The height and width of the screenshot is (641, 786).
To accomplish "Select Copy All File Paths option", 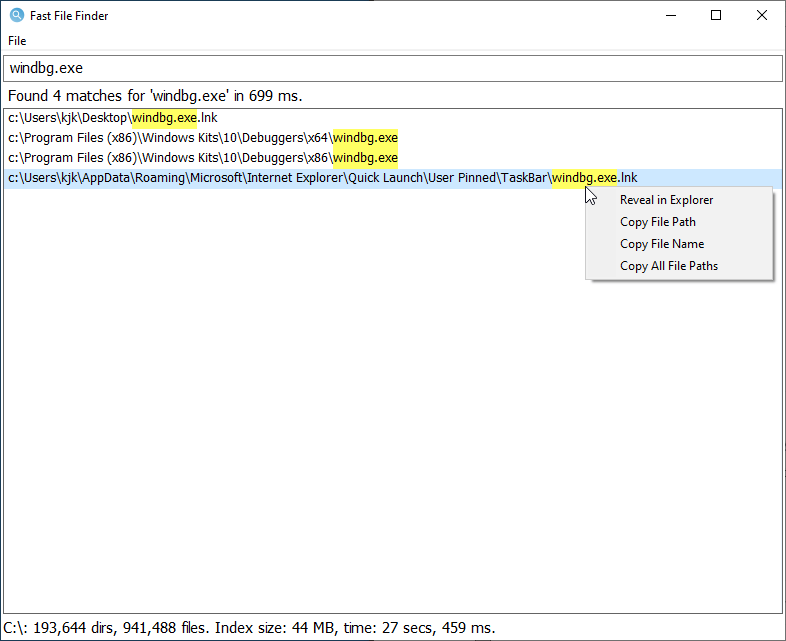I will (x=668, y=266).
